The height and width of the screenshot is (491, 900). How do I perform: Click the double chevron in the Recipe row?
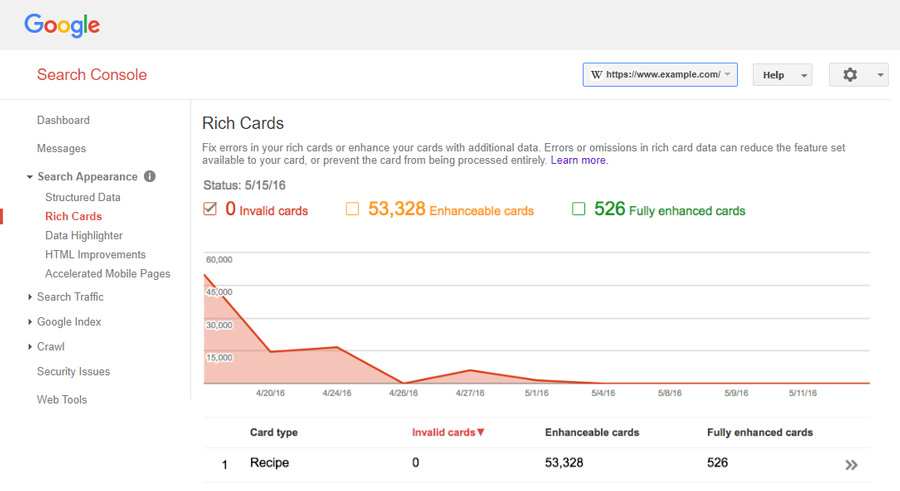pyautogui.click(x=851, y=465)
